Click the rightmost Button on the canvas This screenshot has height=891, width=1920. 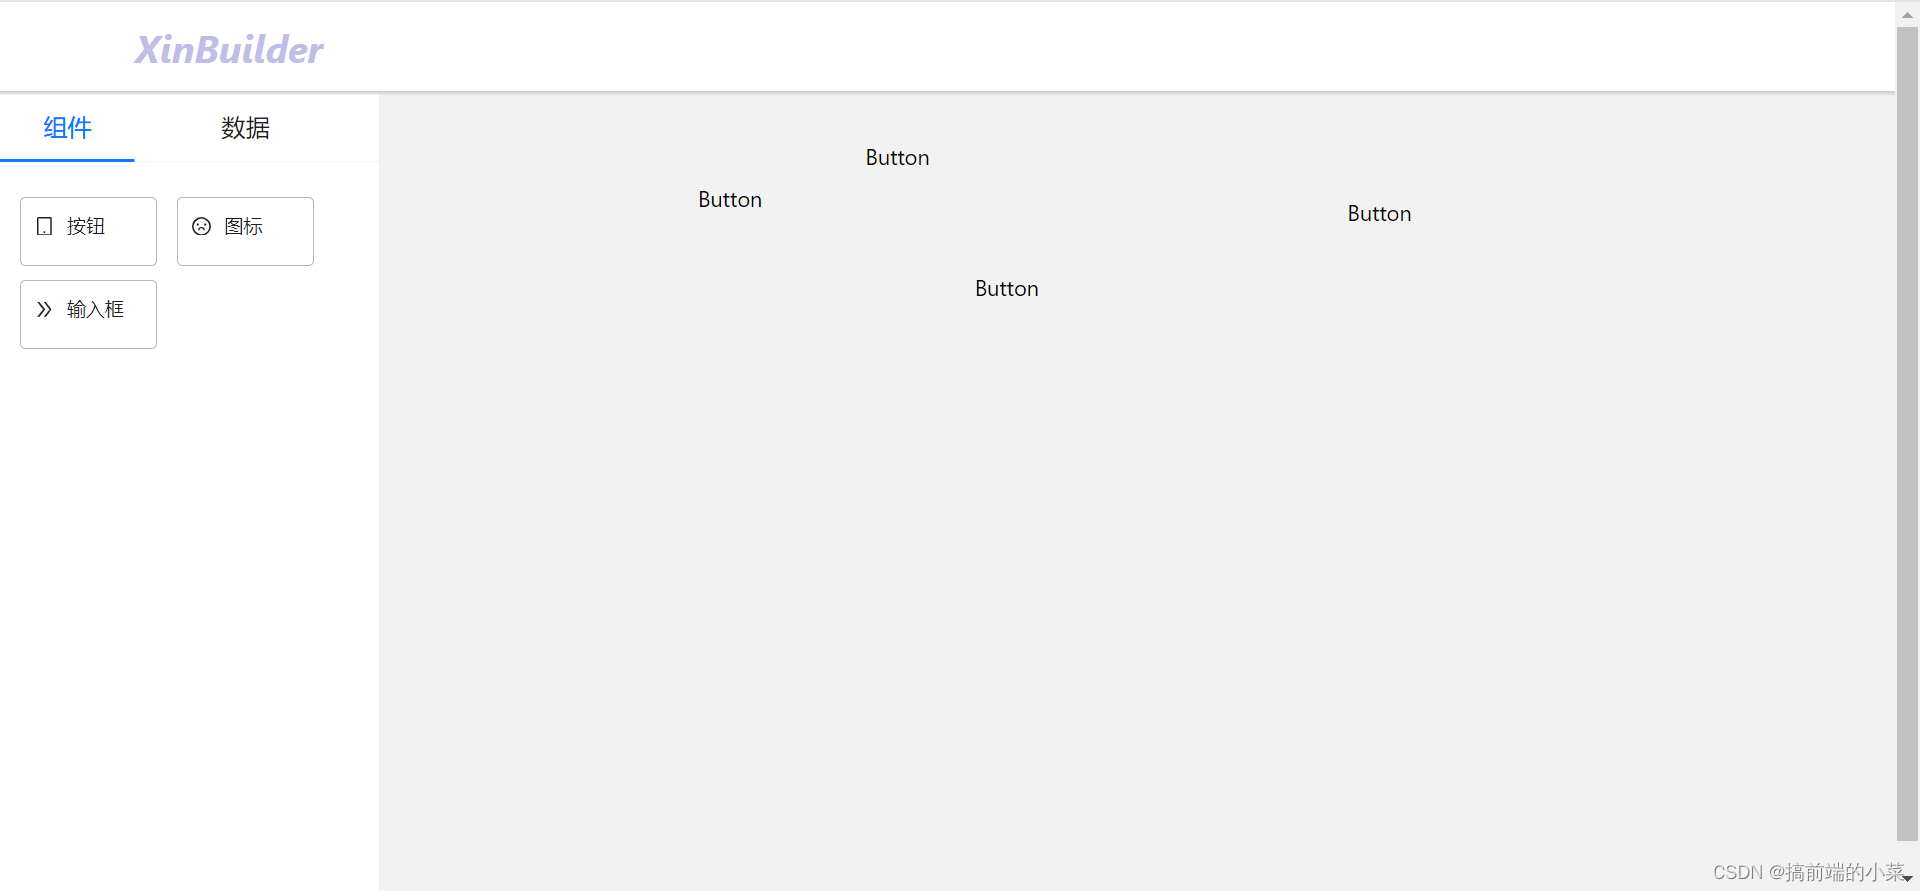click(x=1379, y=214)
